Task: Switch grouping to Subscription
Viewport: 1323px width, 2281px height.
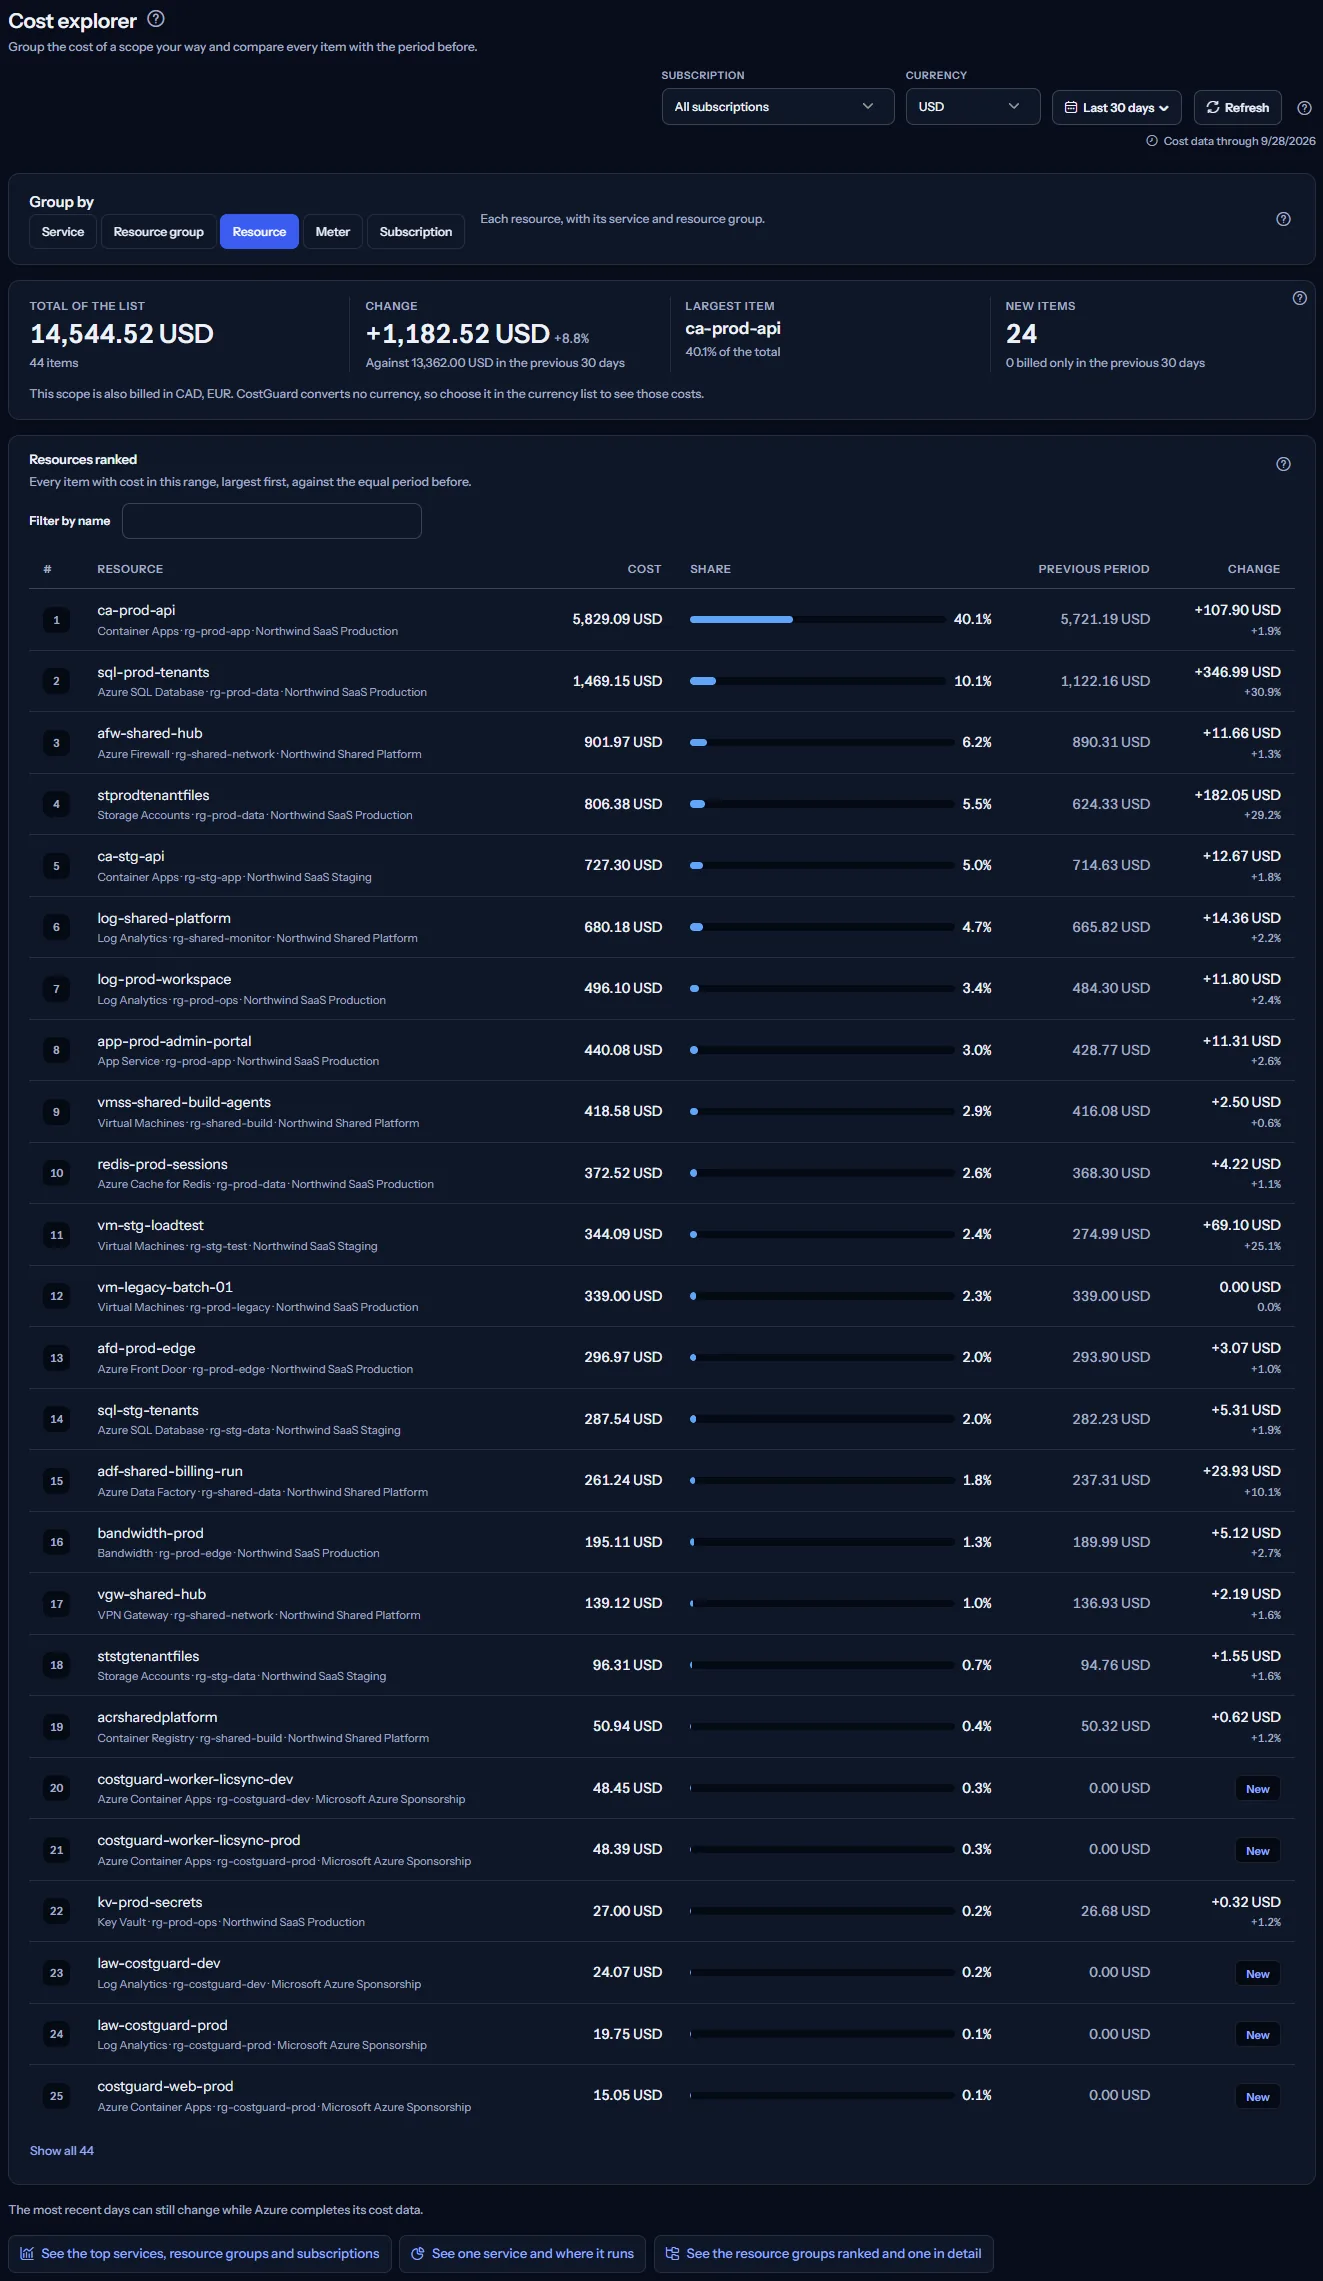Action: 416,232
